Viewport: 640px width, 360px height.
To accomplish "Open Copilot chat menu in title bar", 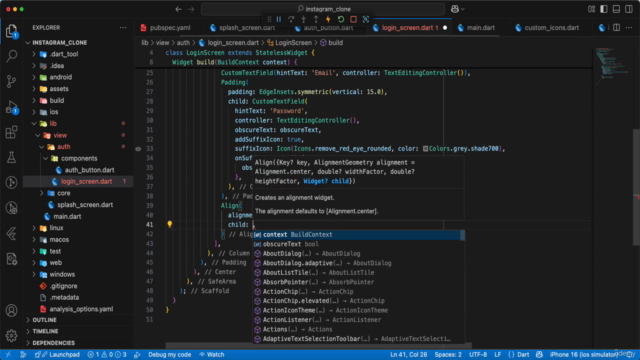I will pos(457,9).
